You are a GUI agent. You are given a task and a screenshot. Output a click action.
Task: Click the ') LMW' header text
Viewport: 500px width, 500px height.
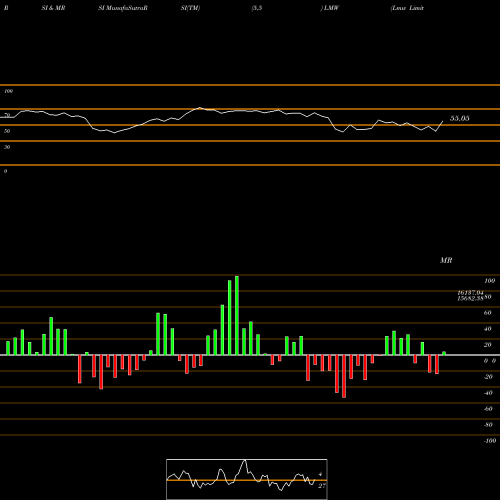click(330, 8)
